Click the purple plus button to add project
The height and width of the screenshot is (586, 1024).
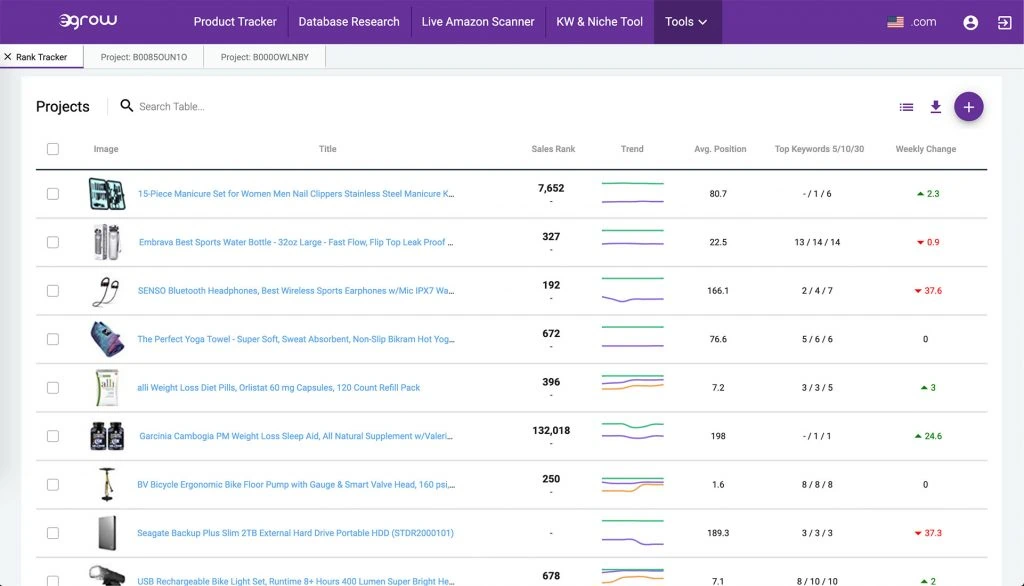968,106
